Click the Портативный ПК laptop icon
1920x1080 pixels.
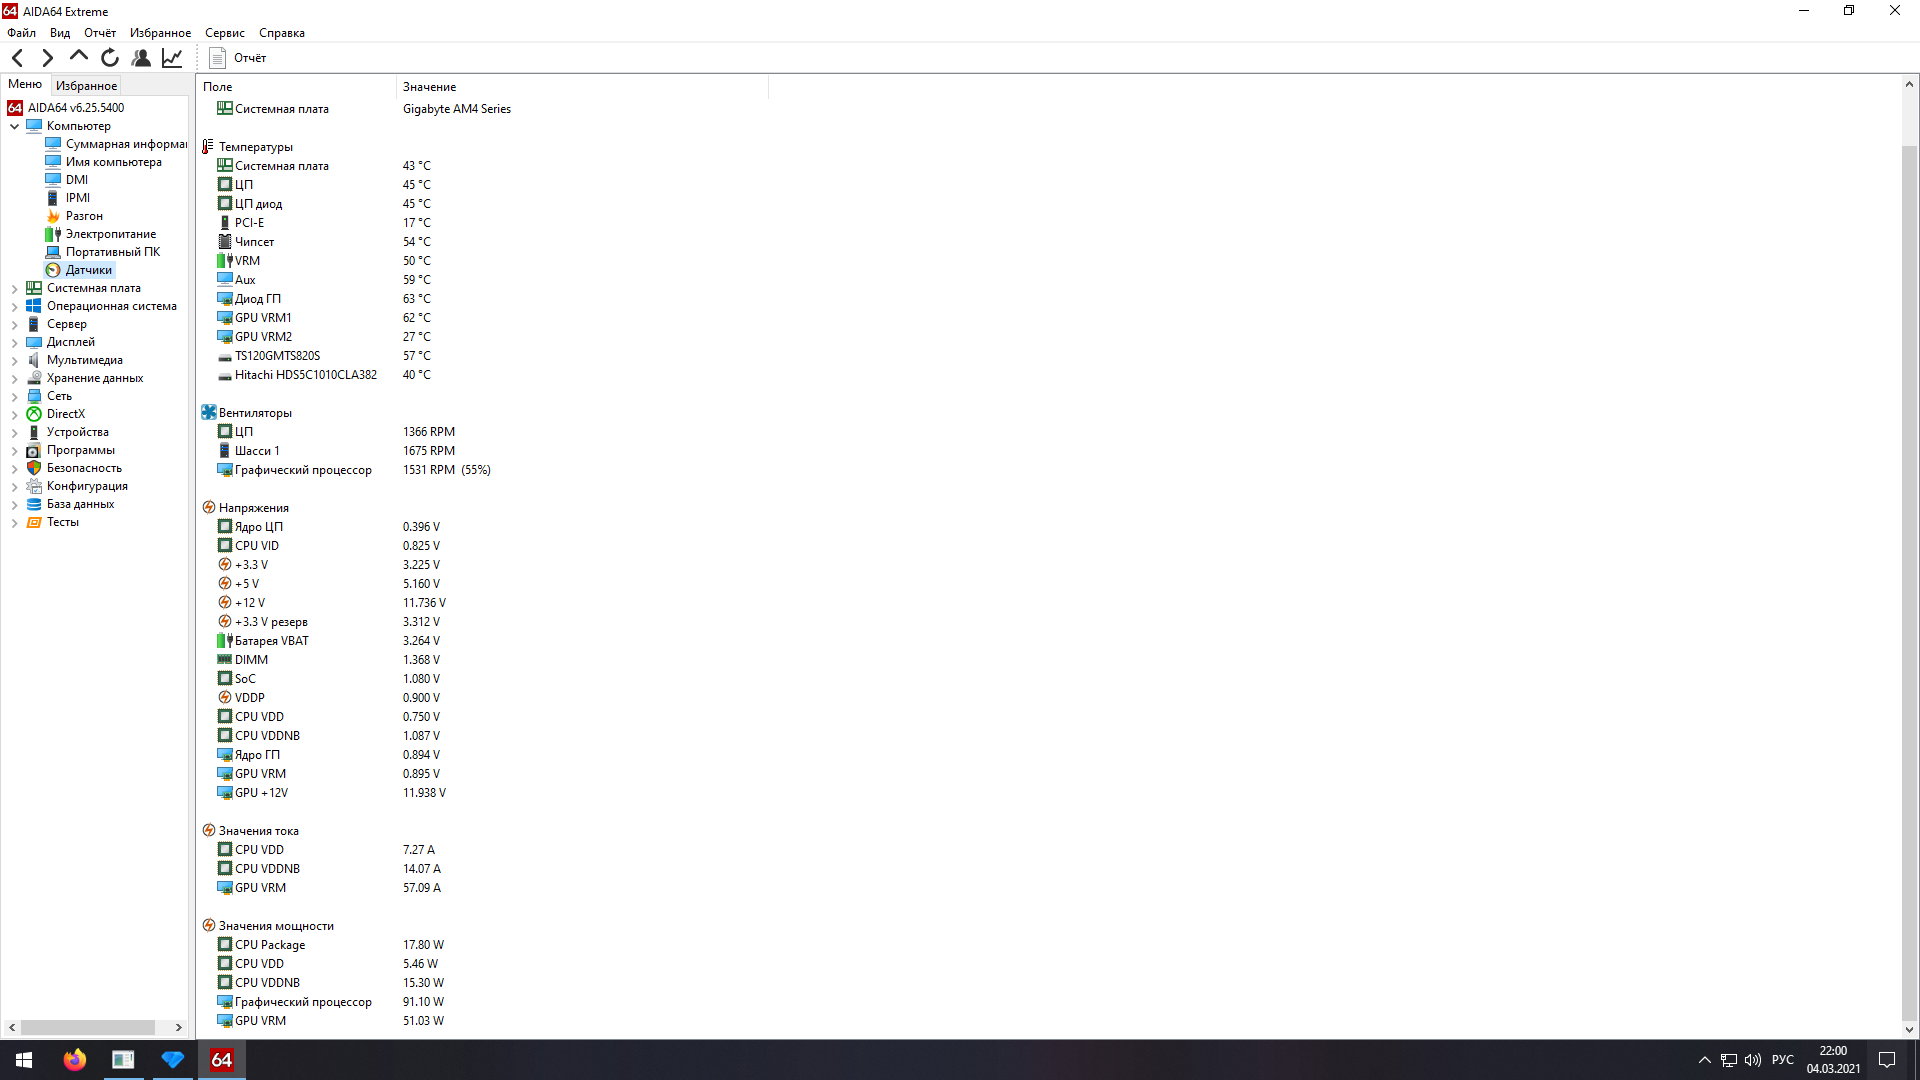tap(53, 252)
